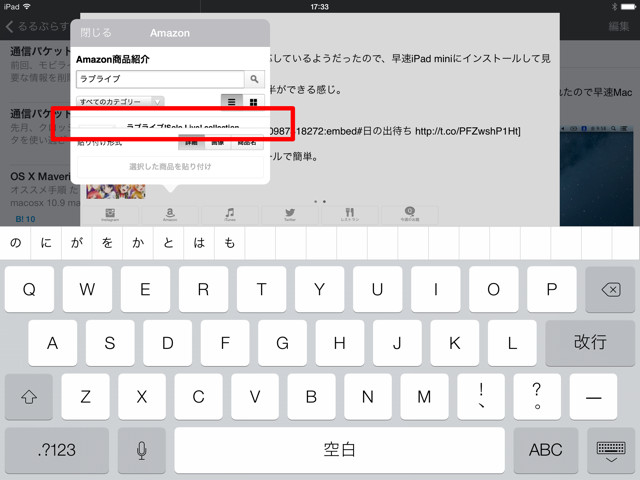Tap the C key
The image size is (640, 480).
point(198,397)
